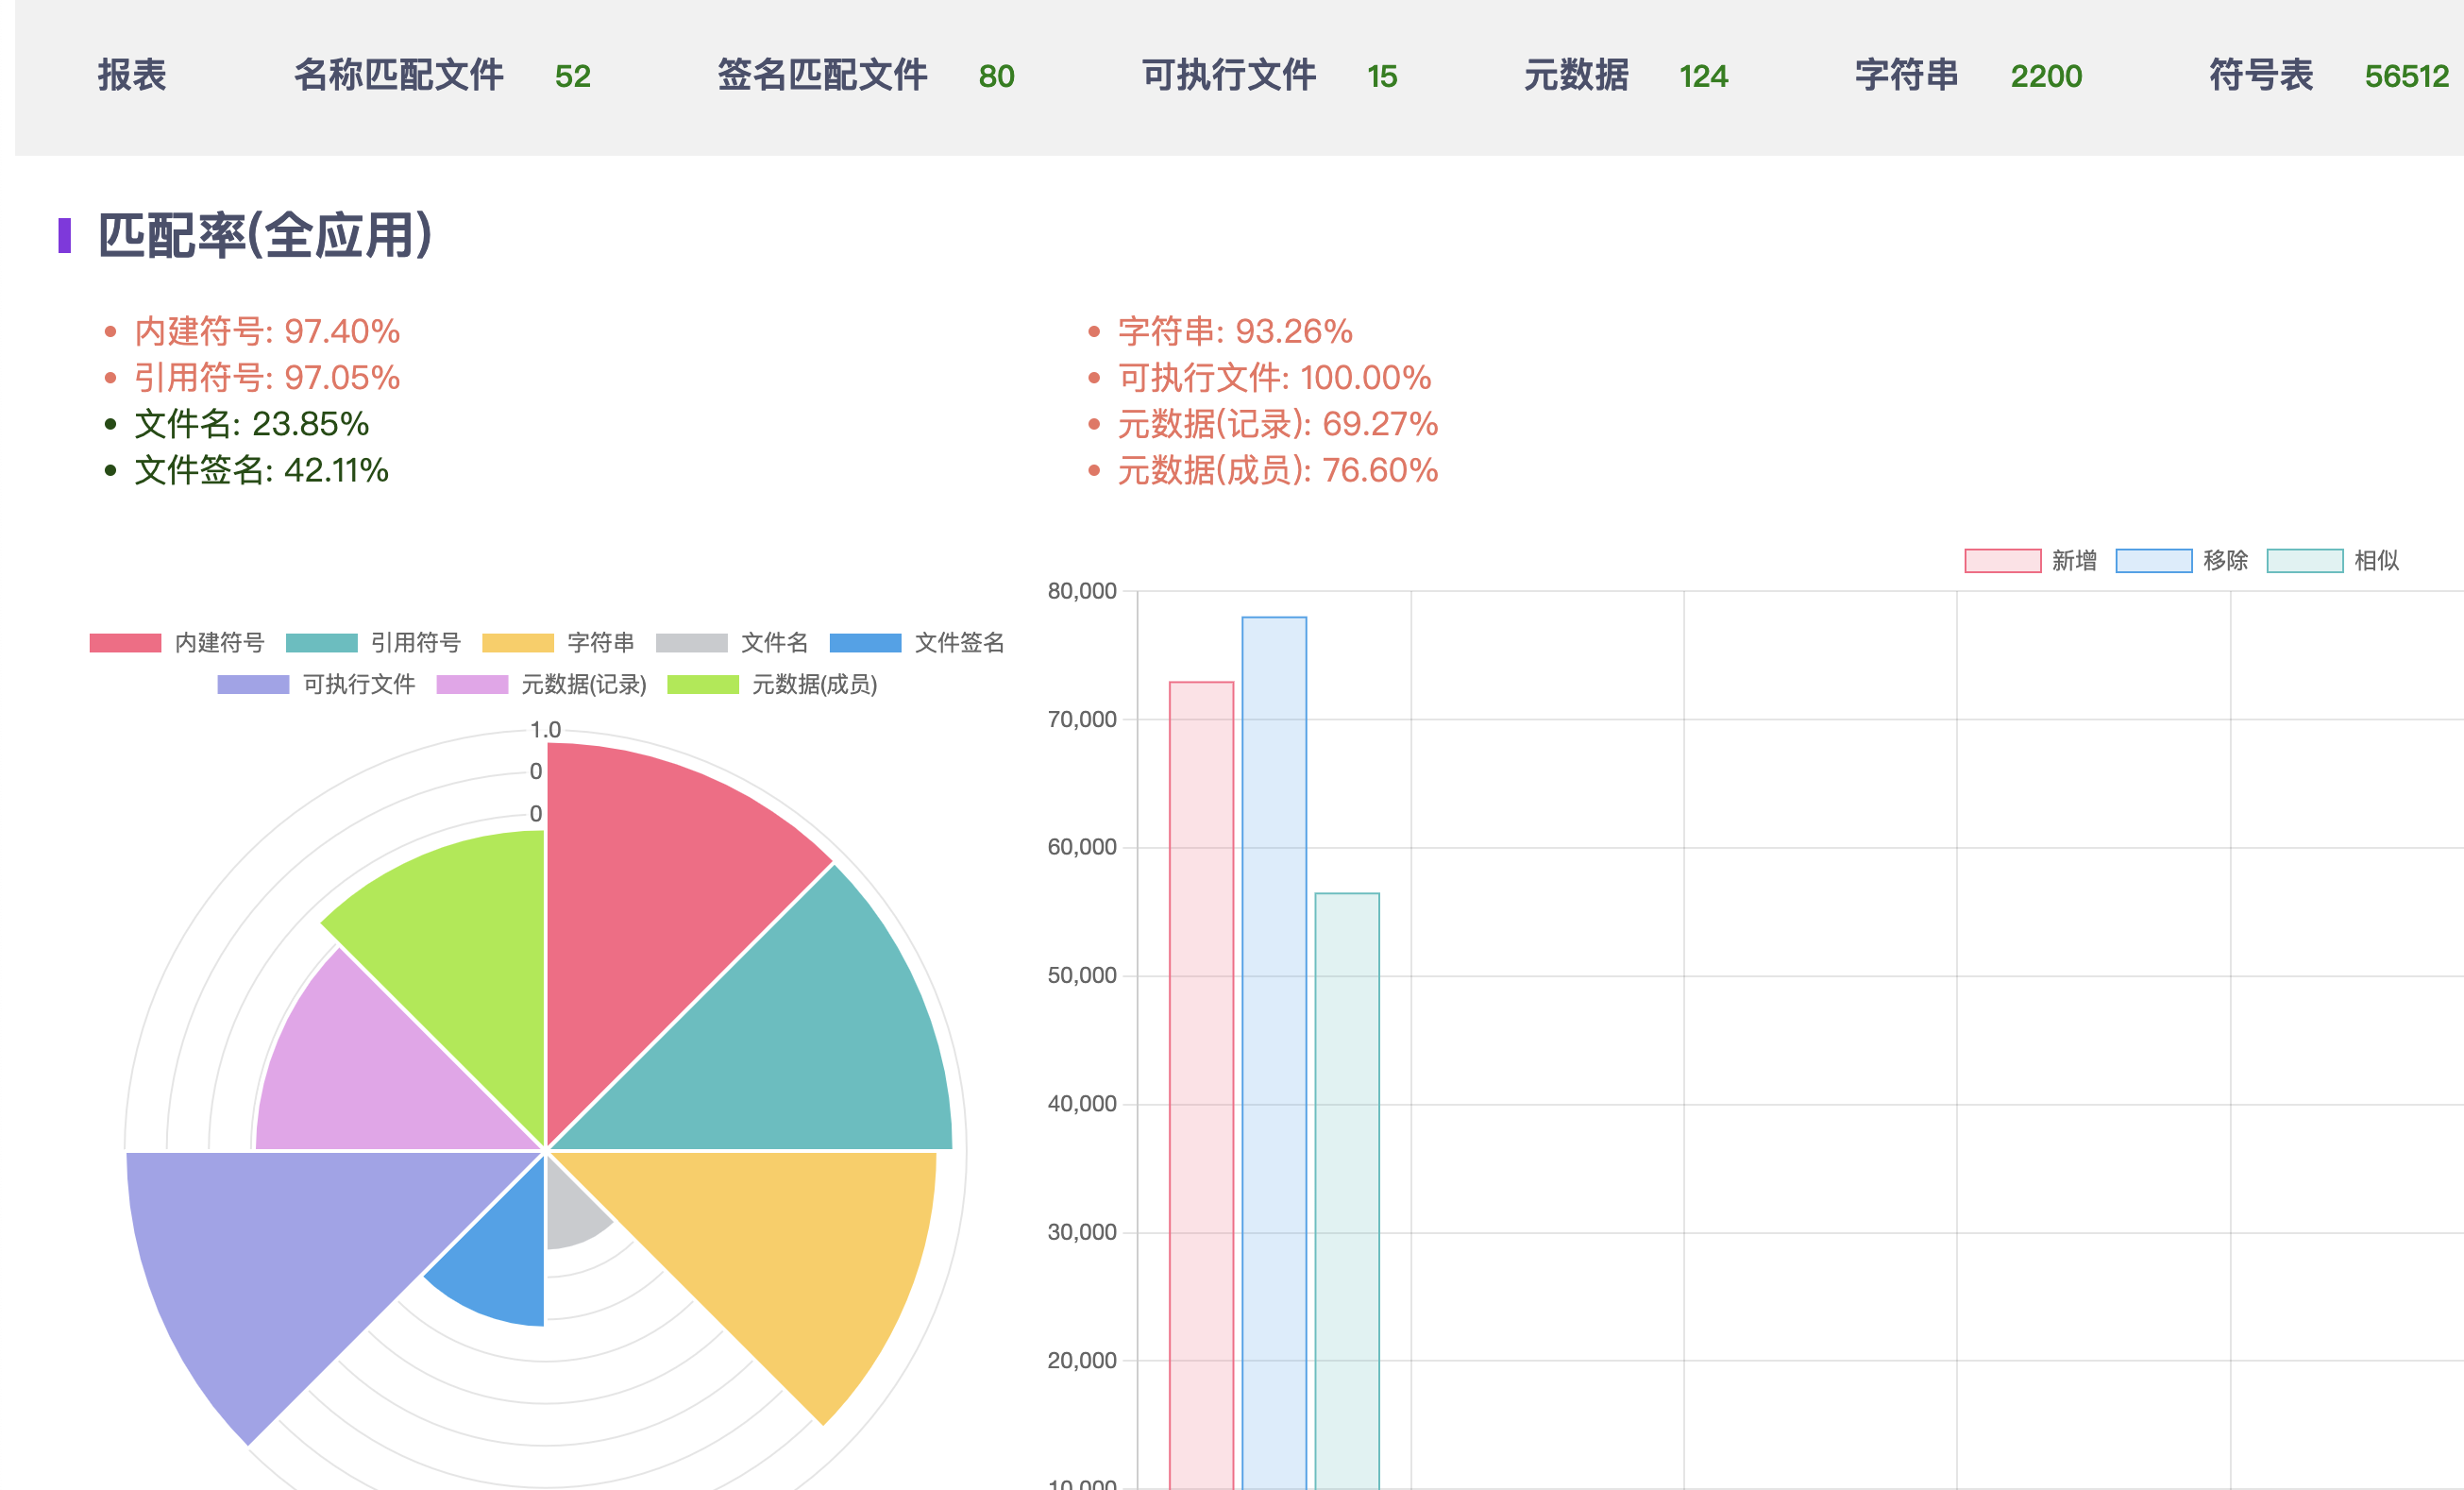Viewport: 2464px width, 1490px height.
Task: Toggle 字符串 legend entry in polar chart
Action: [x=558, y=643]
